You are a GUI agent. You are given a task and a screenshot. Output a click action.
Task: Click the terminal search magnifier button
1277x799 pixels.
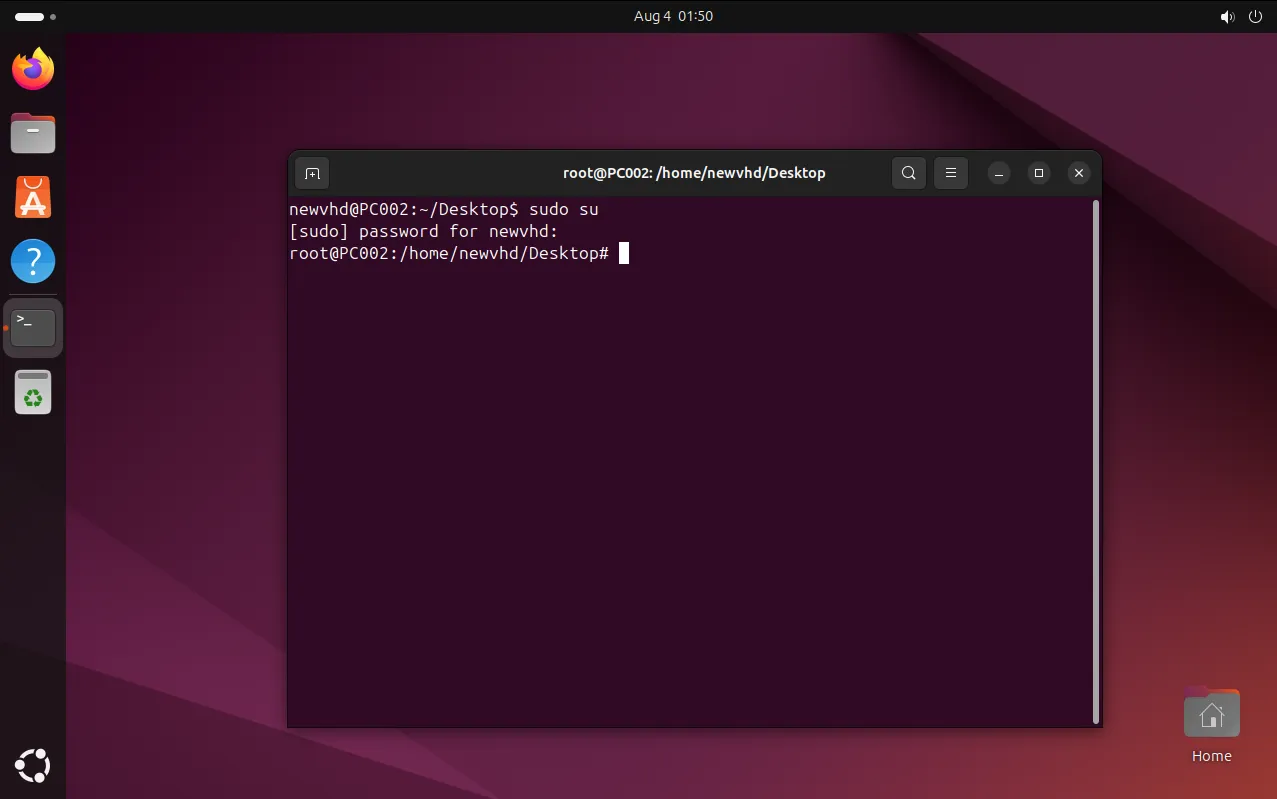click(x=908, y=173)
